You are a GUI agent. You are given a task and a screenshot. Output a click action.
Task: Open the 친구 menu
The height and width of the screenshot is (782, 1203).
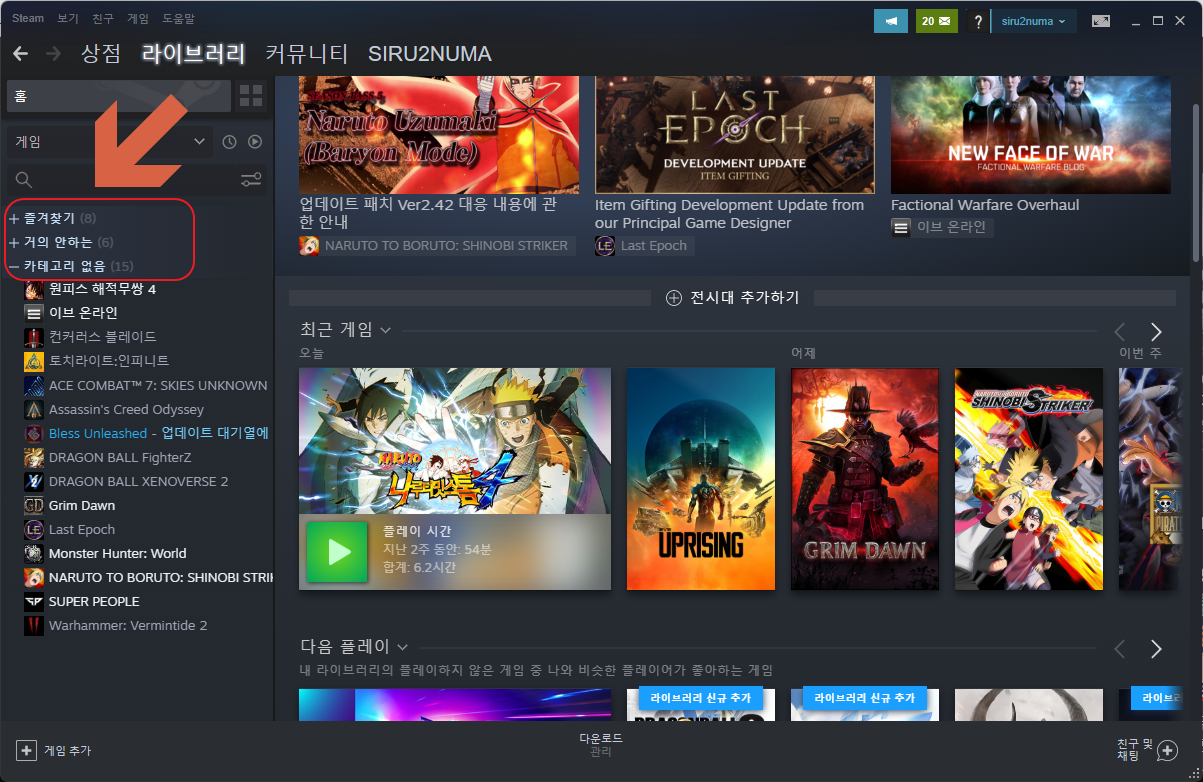point(103,18)
